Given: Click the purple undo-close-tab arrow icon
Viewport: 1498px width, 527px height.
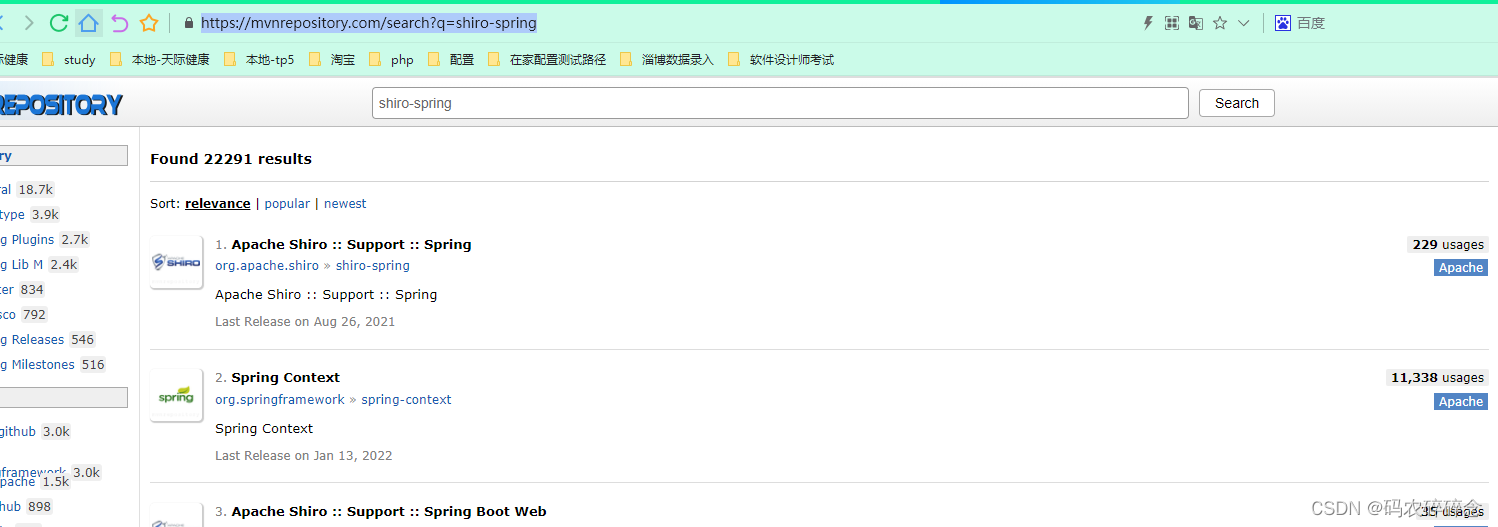Looking at the screenshot, I should [119, 22].
